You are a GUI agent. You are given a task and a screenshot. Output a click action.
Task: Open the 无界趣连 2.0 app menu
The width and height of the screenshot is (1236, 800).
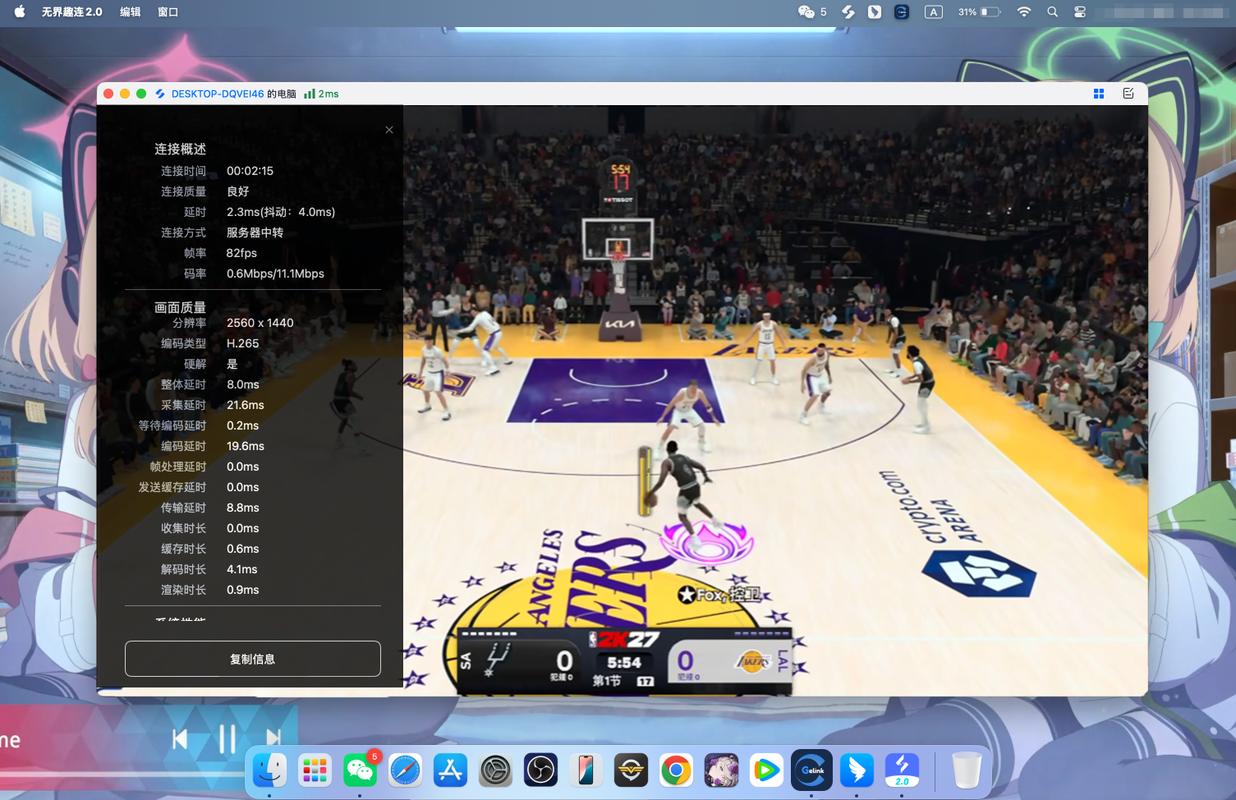pyautogui.click(x=72, y=12)
